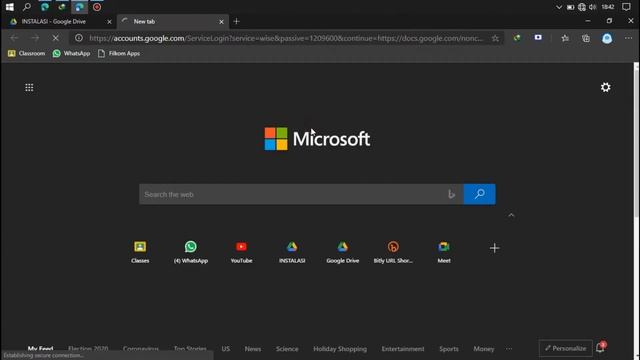Close the INSTALASI - Google Drive tab
This screenshot has height=360, width=640.
coord(109,22)
